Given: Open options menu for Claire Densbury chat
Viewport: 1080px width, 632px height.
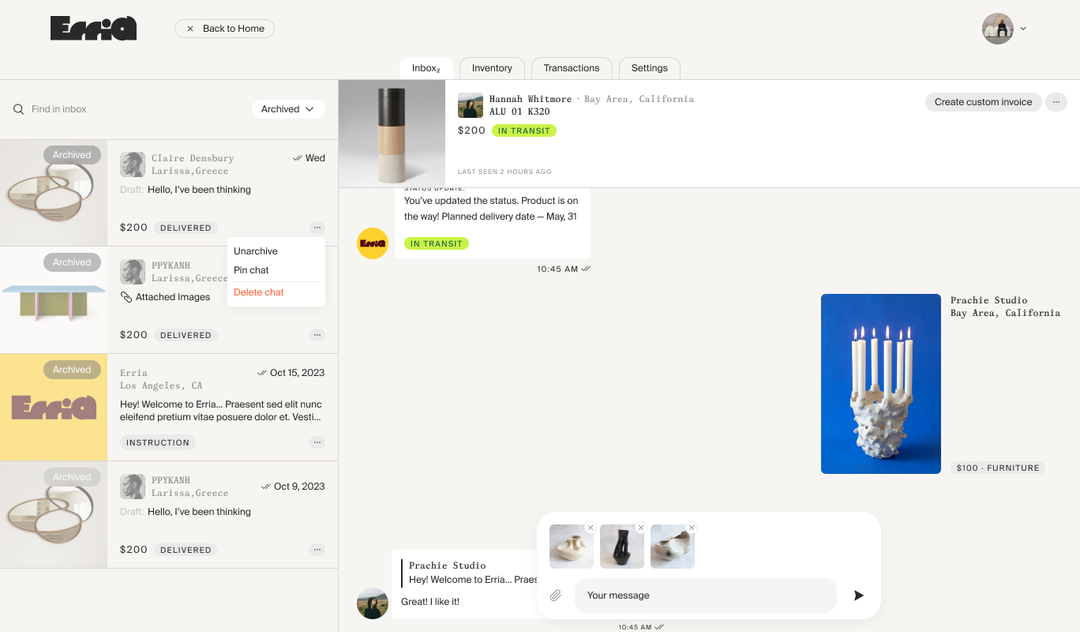Looking at the screenshot, I should 317,228.
